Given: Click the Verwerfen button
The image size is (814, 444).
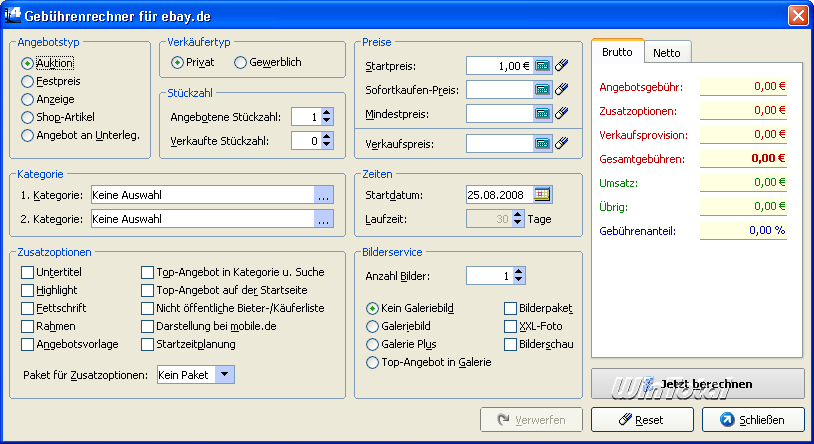Looking at the screenshot, I should 532,420.
